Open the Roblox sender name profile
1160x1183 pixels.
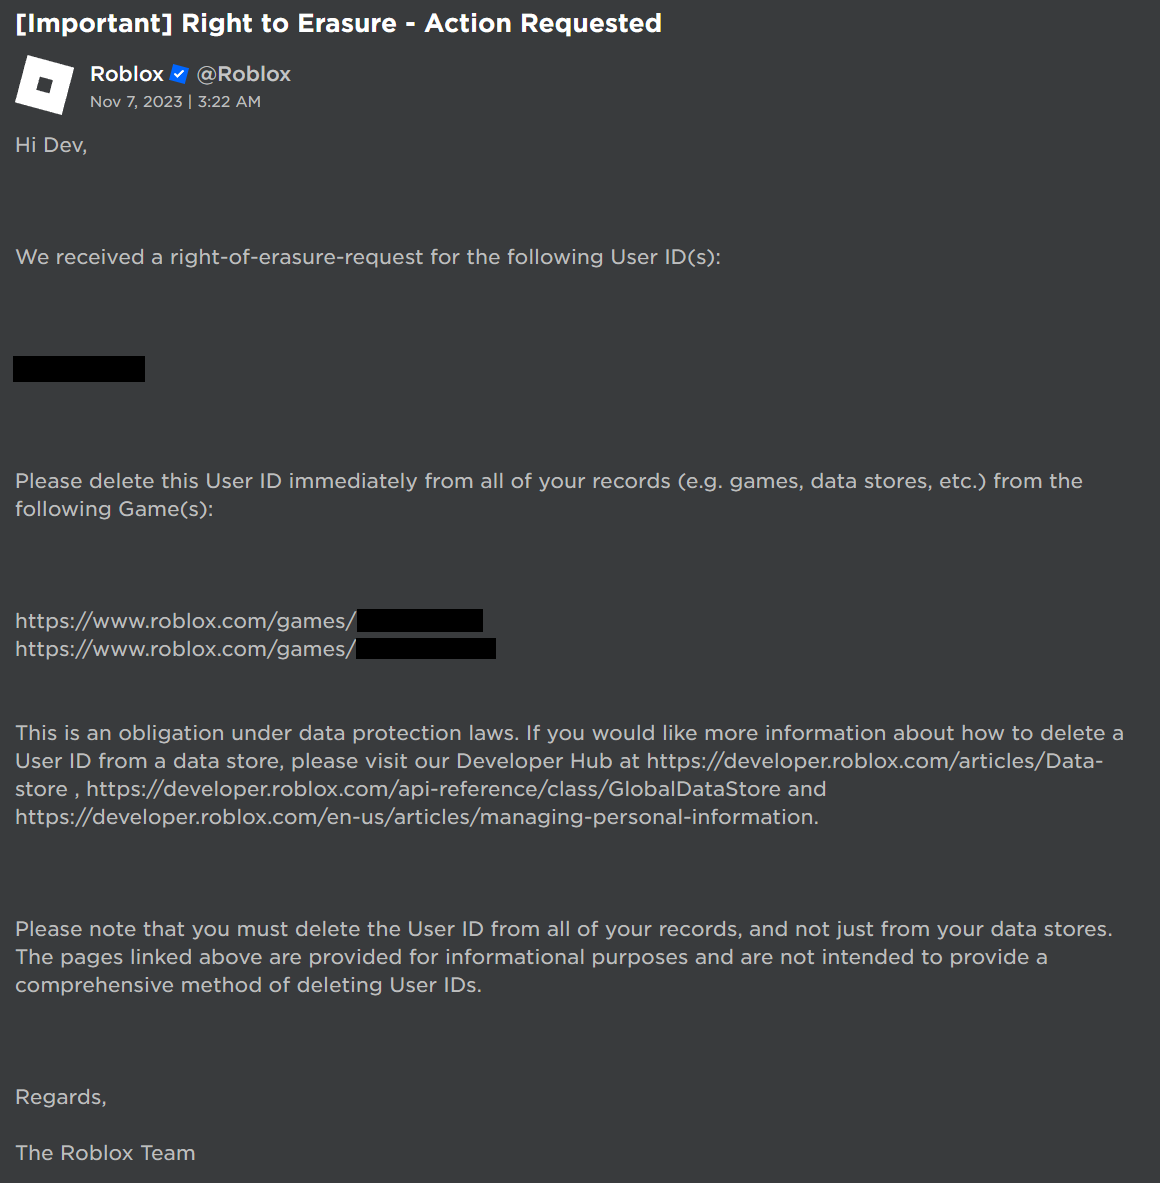click(126, 74)
